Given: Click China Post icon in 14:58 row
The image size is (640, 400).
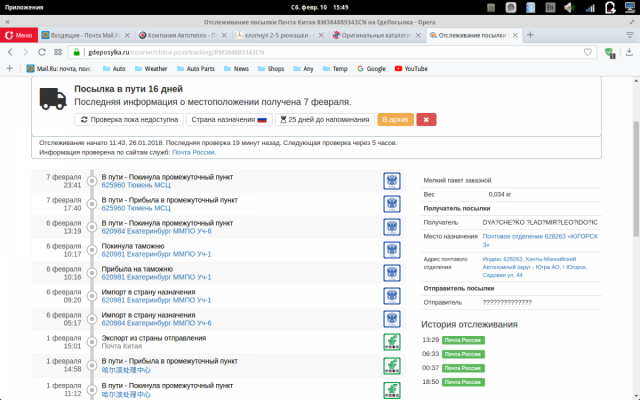Looking at the screenshot, I should [x=392, y=366].
